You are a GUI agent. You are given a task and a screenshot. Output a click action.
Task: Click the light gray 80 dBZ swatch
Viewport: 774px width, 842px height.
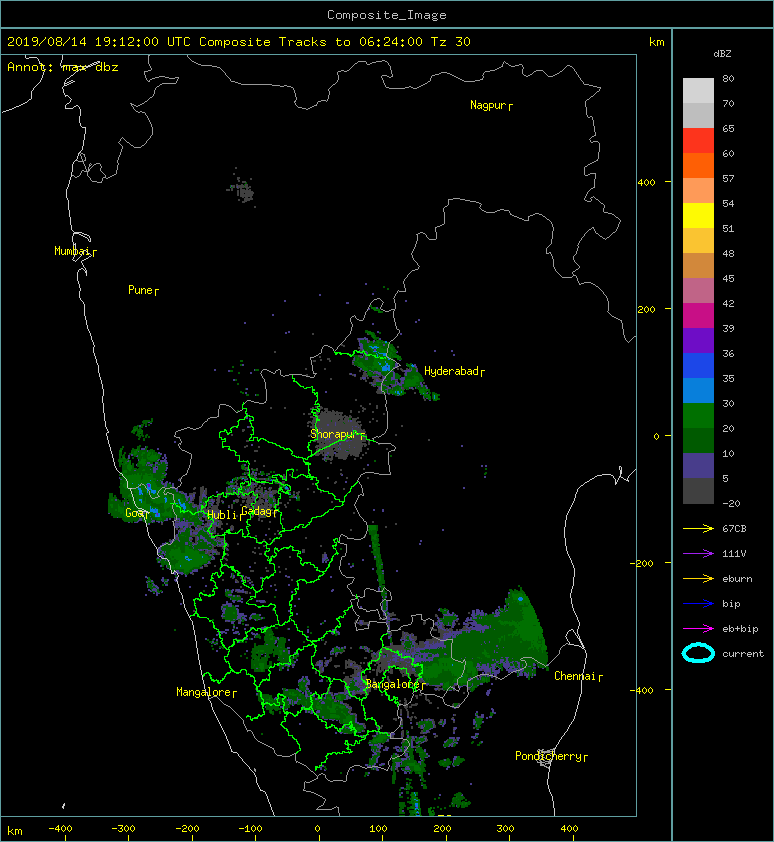tap(698, 90)
